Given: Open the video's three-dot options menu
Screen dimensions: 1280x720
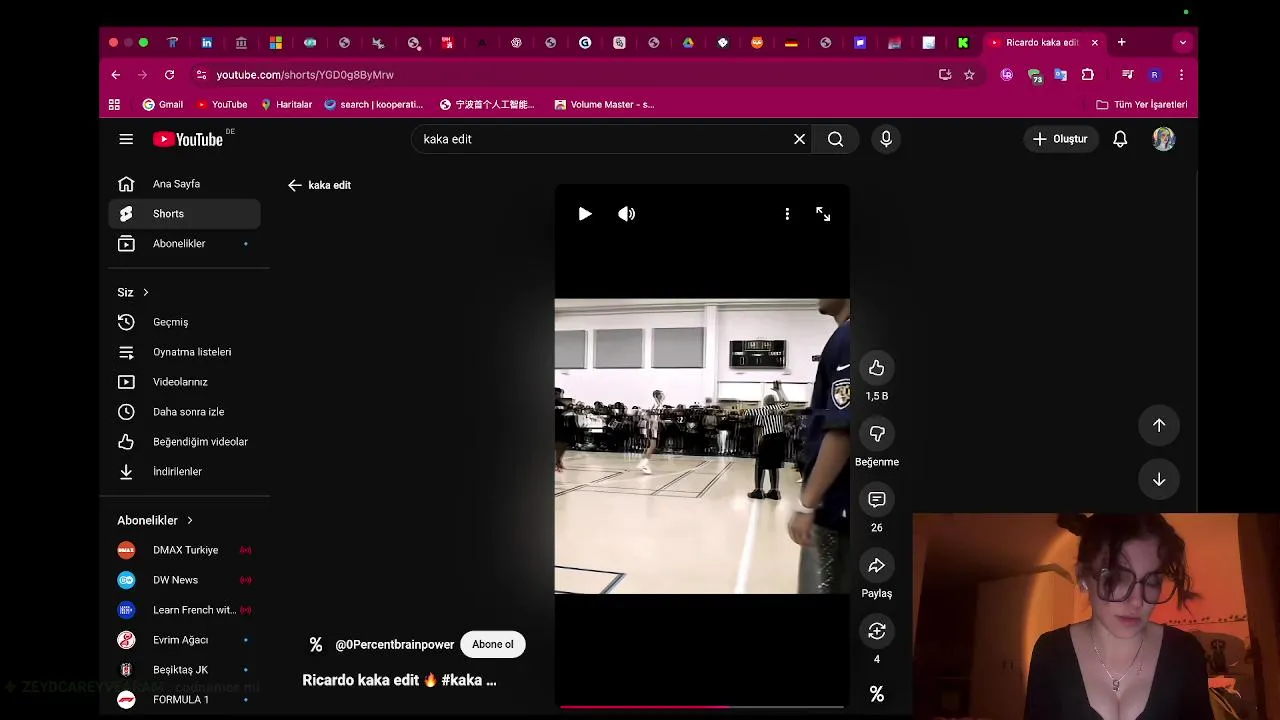Looking at the screenshot, I should pos(787,214).
